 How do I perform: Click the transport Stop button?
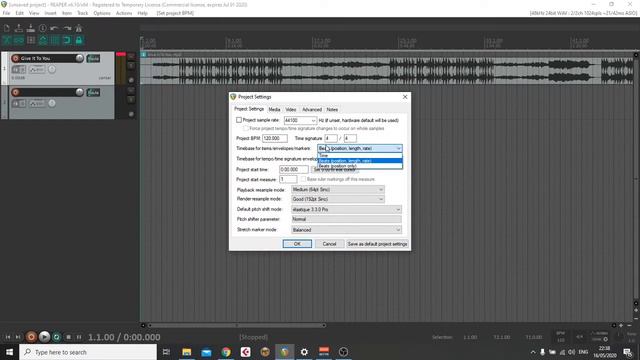pyautogui.click(x=68, y=337)
